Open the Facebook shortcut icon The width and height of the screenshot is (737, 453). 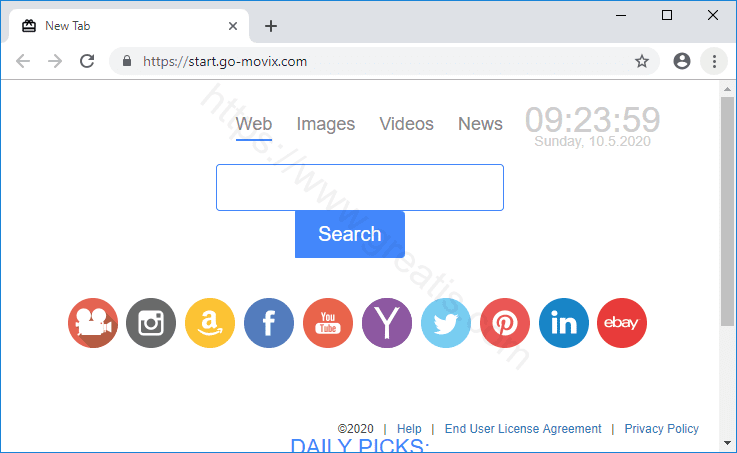pyautogui.click(x=269, y=323)
